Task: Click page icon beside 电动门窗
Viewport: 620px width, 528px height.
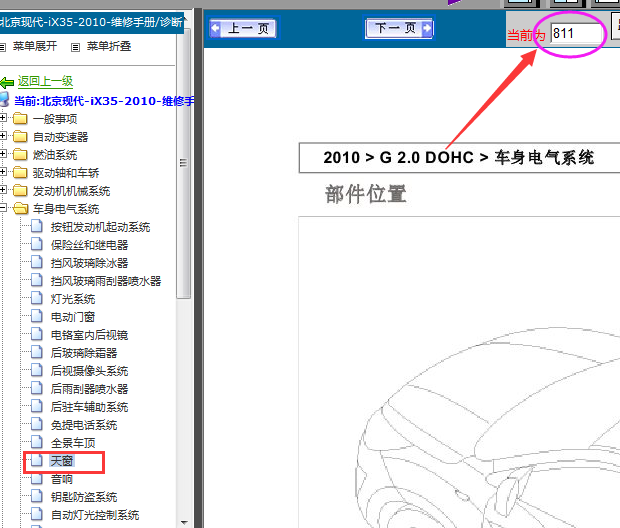Action: [37, 316]
